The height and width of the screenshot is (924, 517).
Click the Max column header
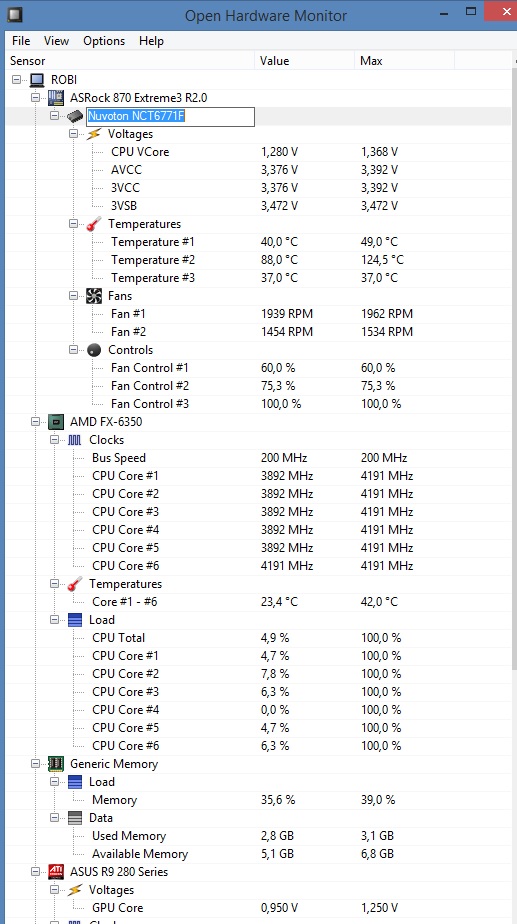coord(404,61)
